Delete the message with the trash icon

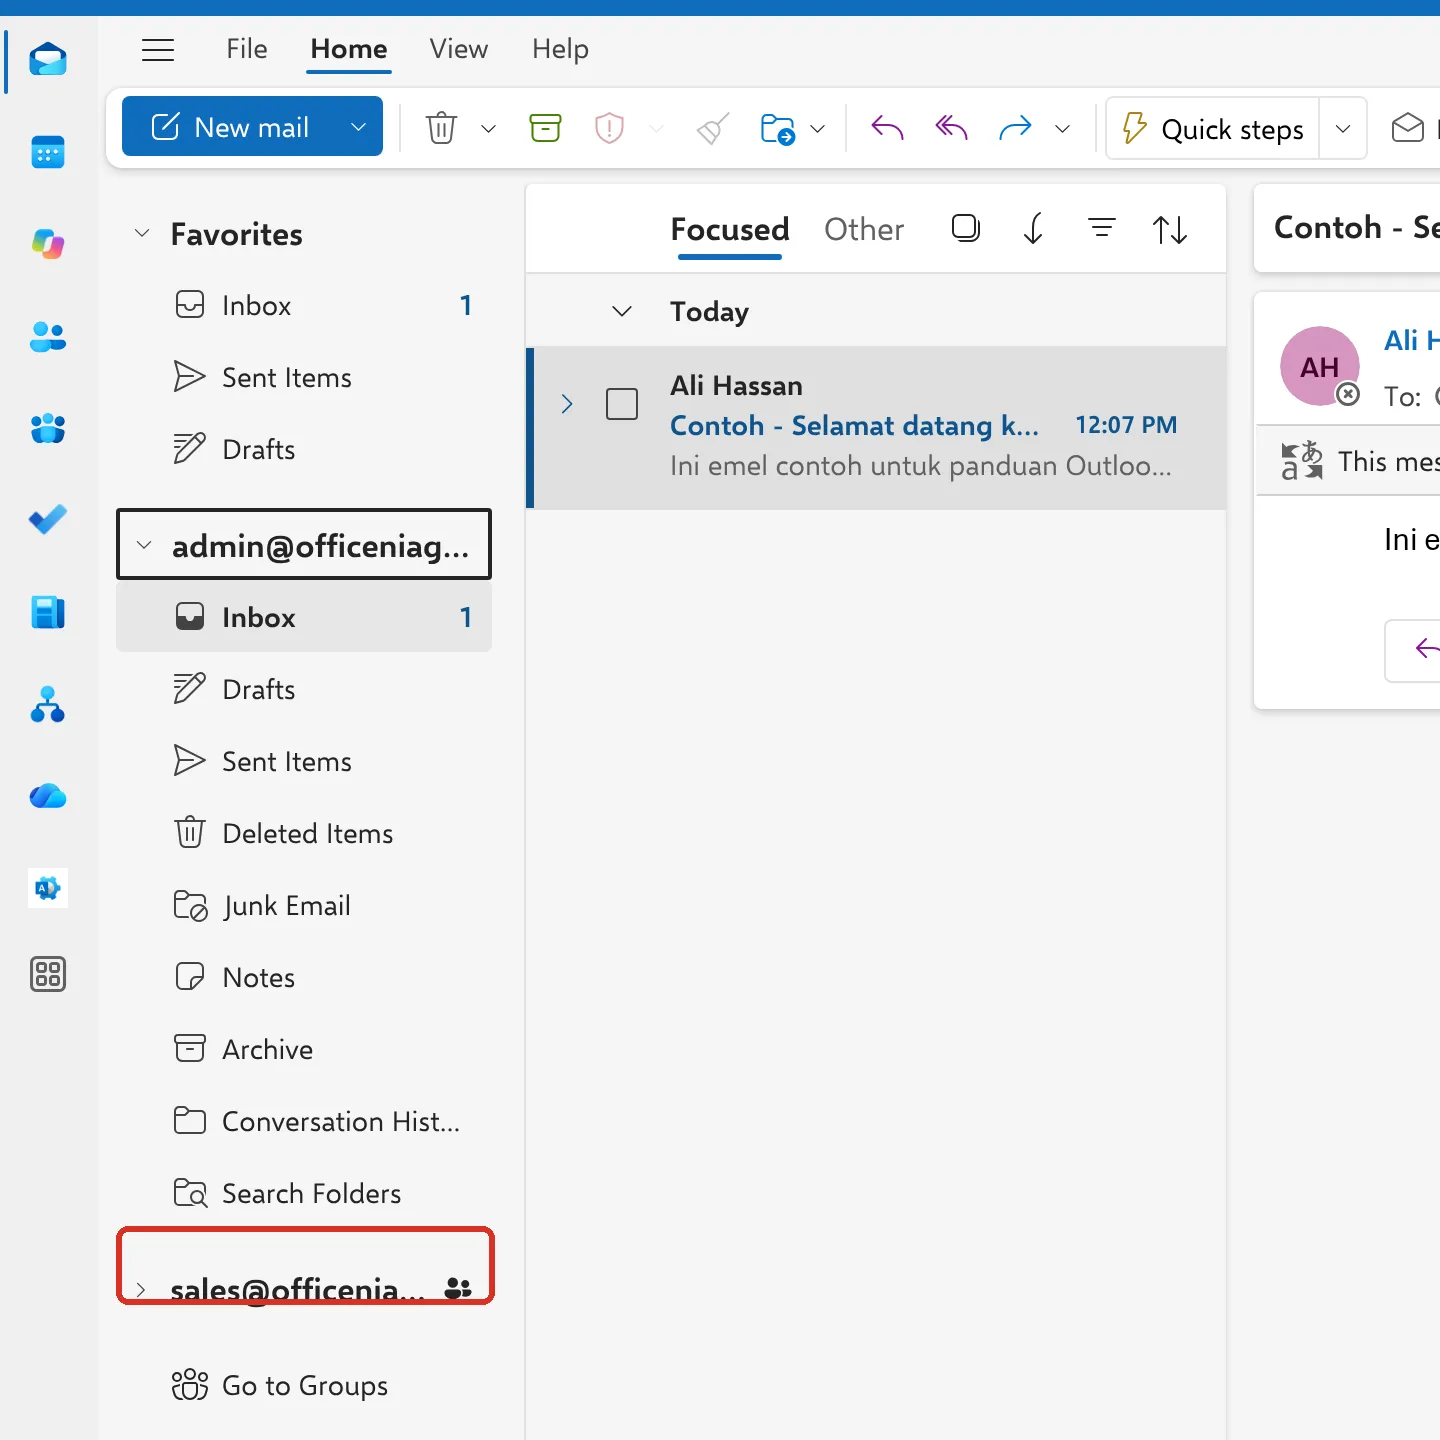point(441,128)
